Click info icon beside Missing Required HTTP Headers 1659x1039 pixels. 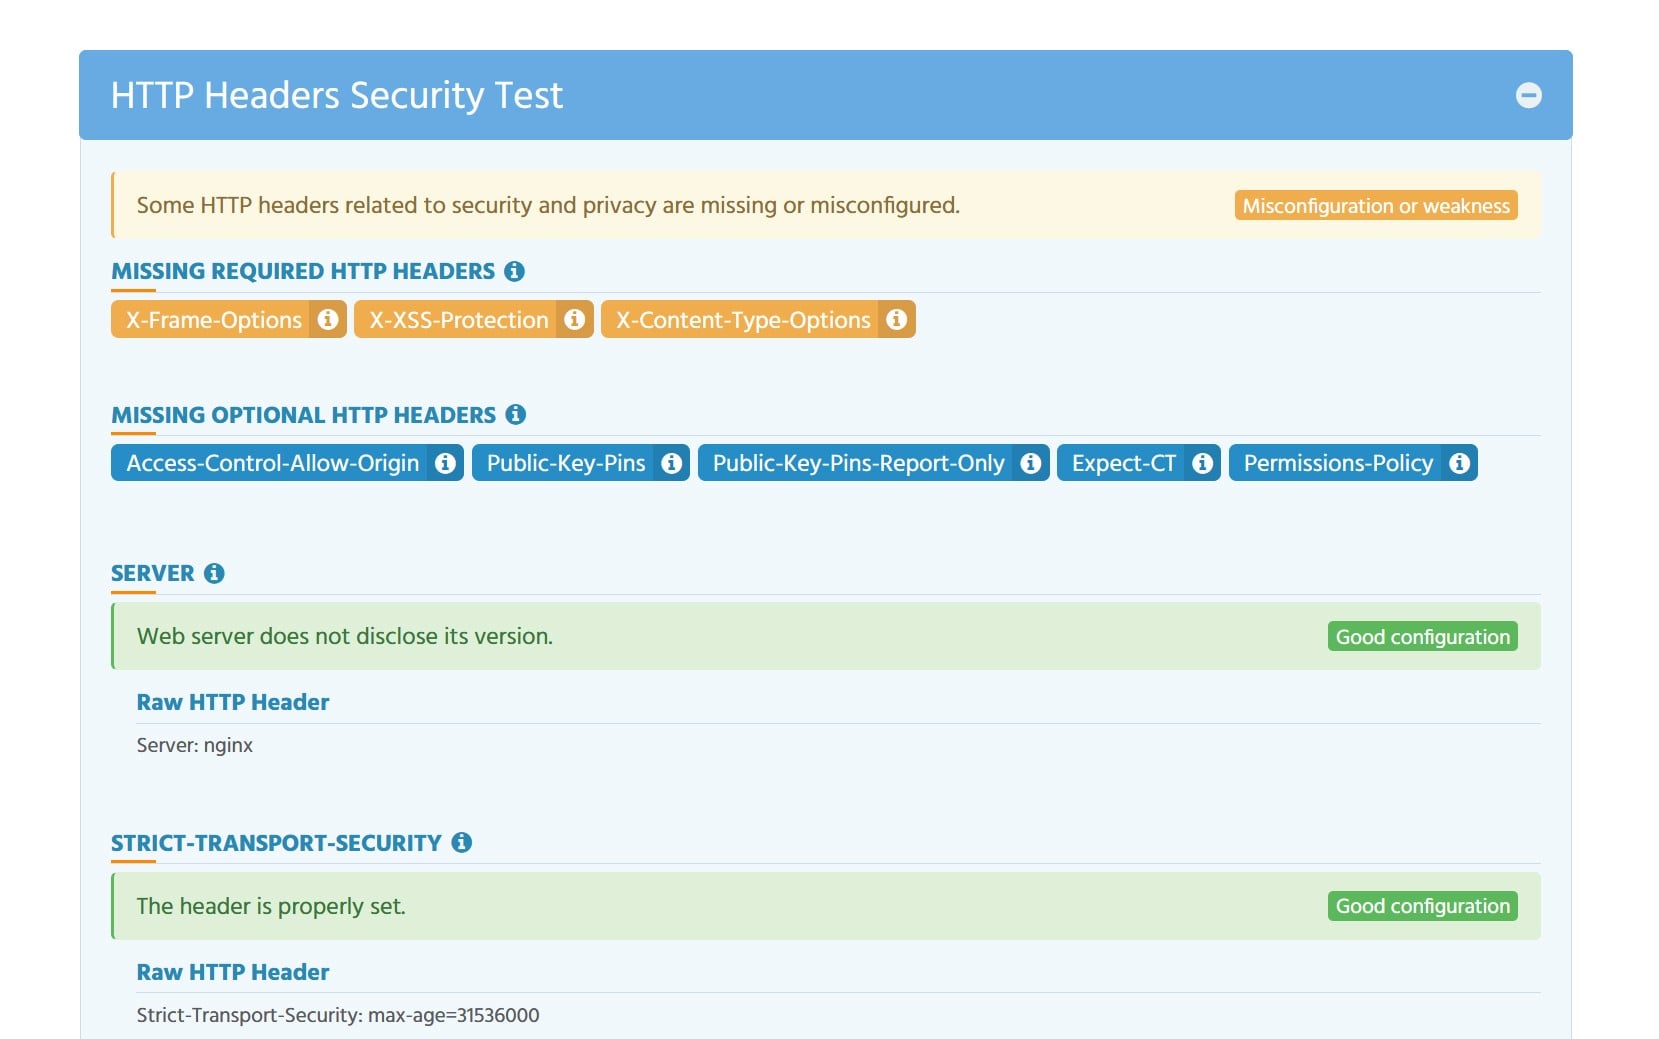point(515,271)
